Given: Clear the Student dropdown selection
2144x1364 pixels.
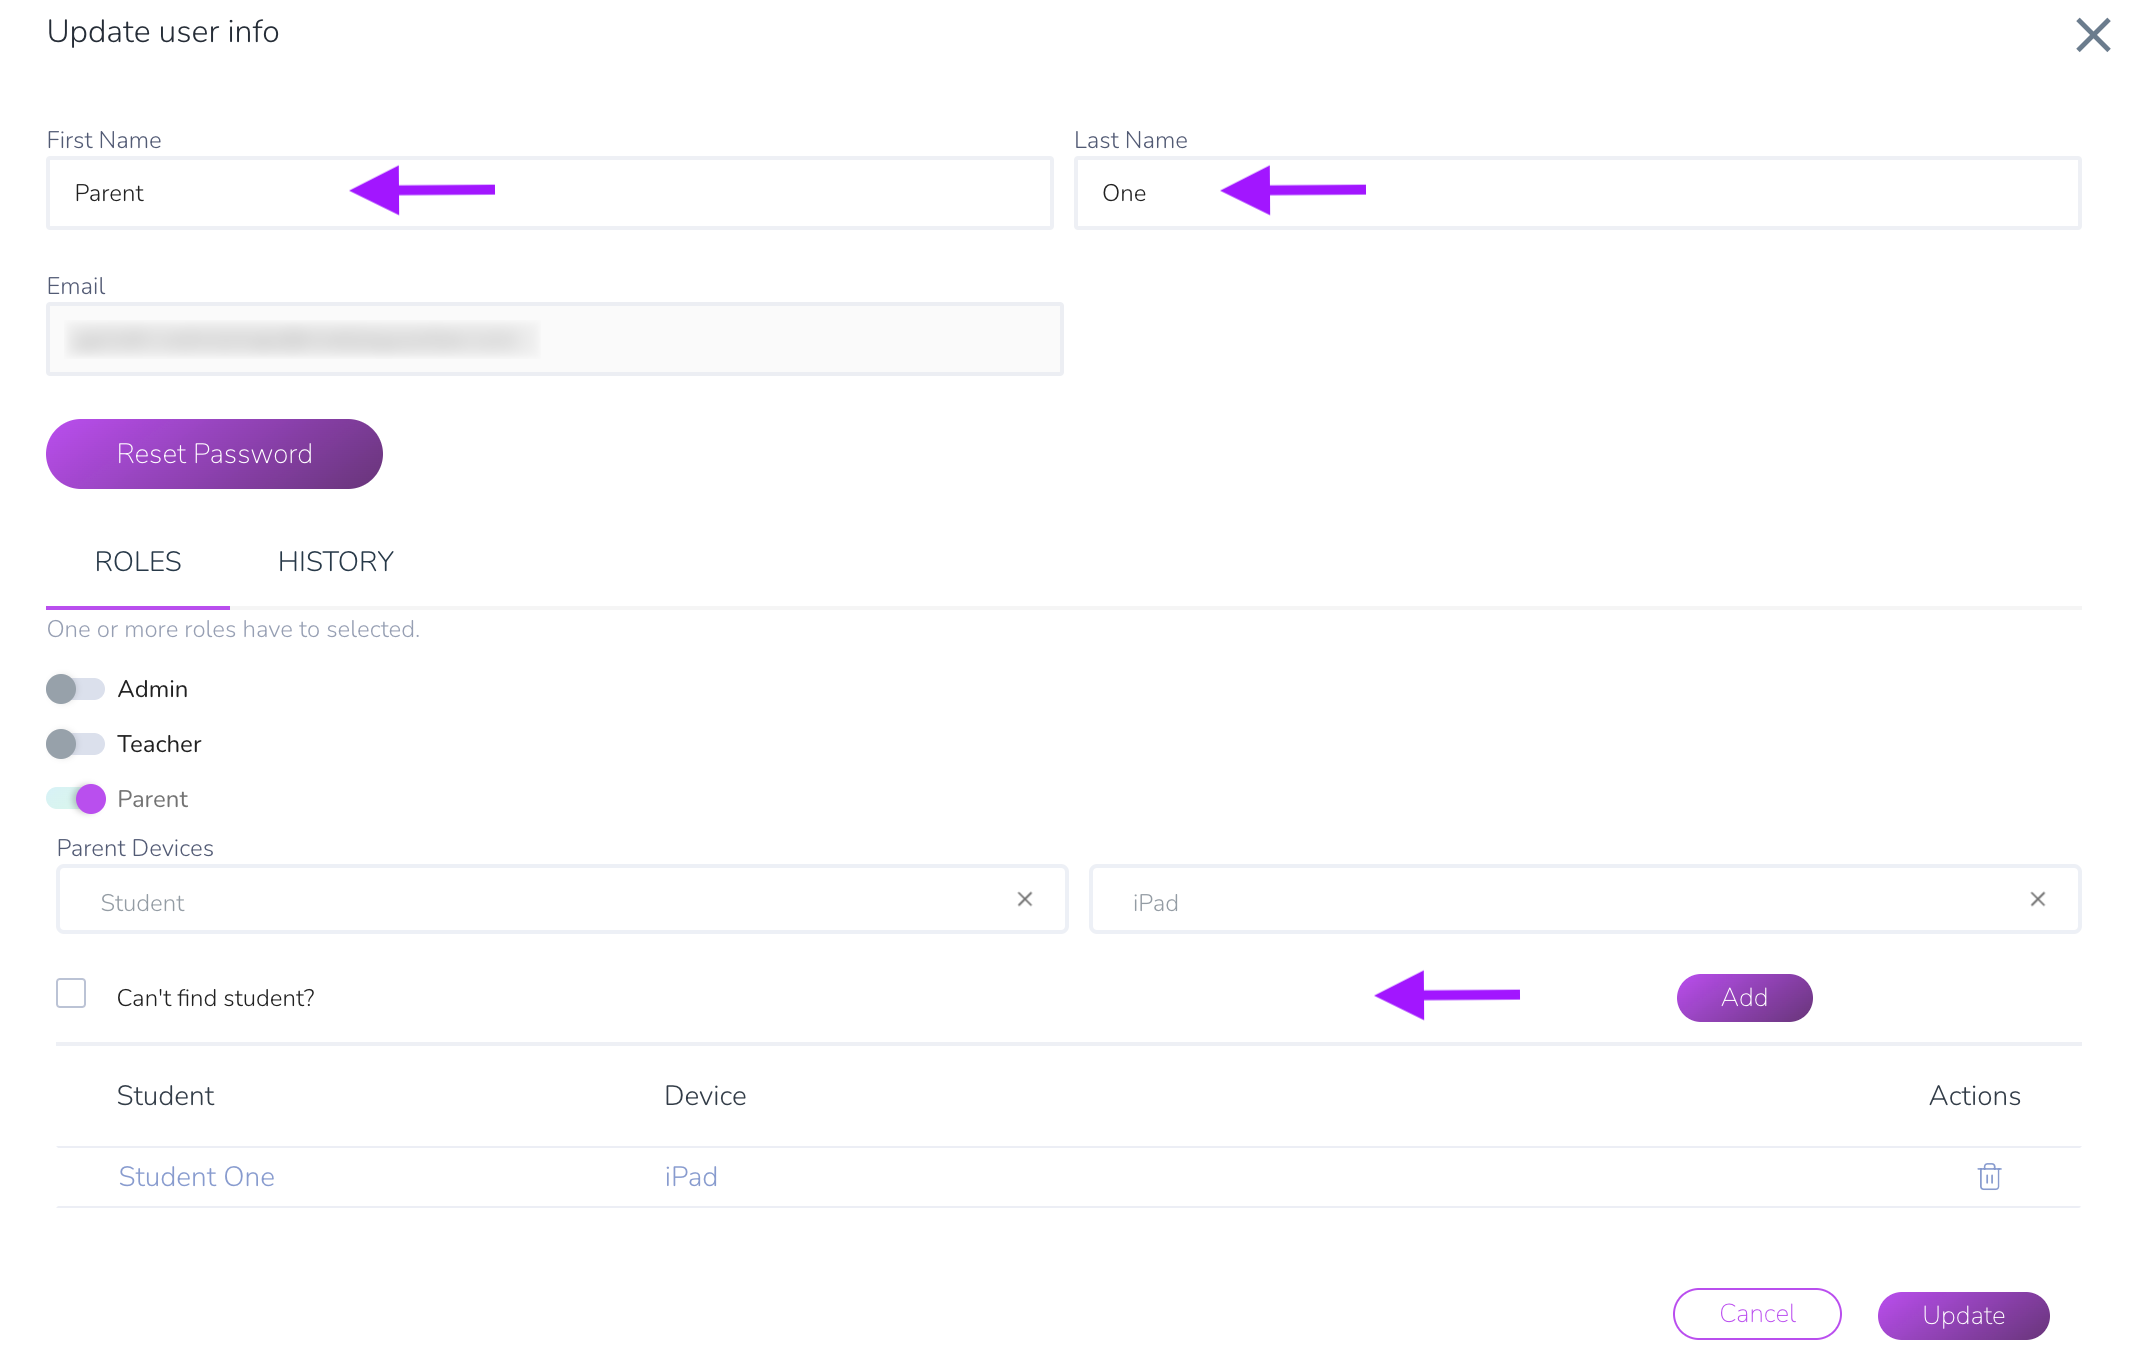Looking at the screenshot, I should (1025, 899).
